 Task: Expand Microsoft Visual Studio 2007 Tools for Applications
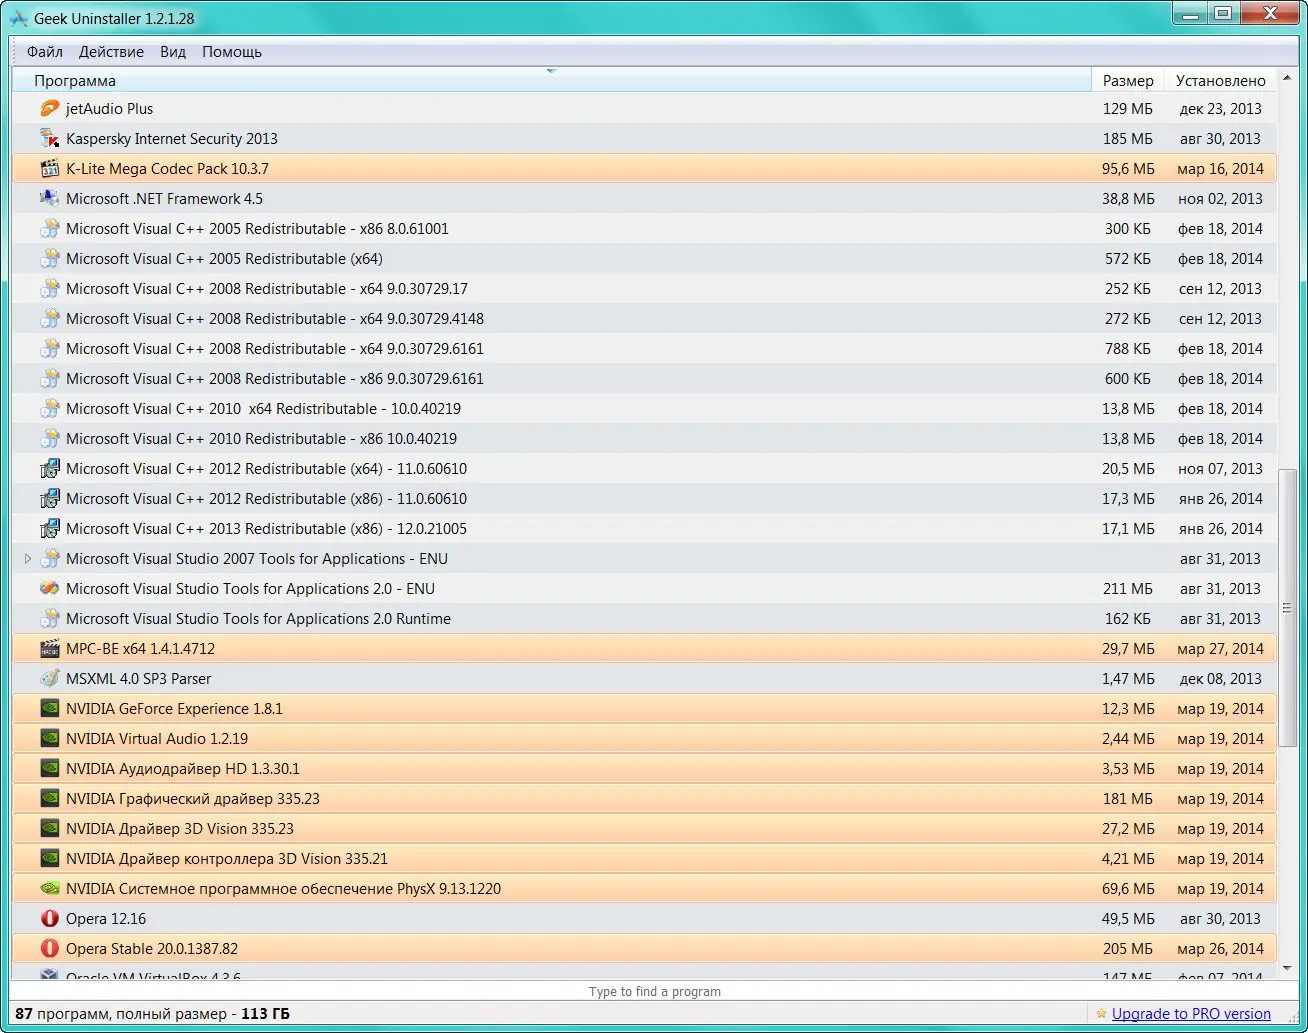pyautogui.click(x=28, y=558)
